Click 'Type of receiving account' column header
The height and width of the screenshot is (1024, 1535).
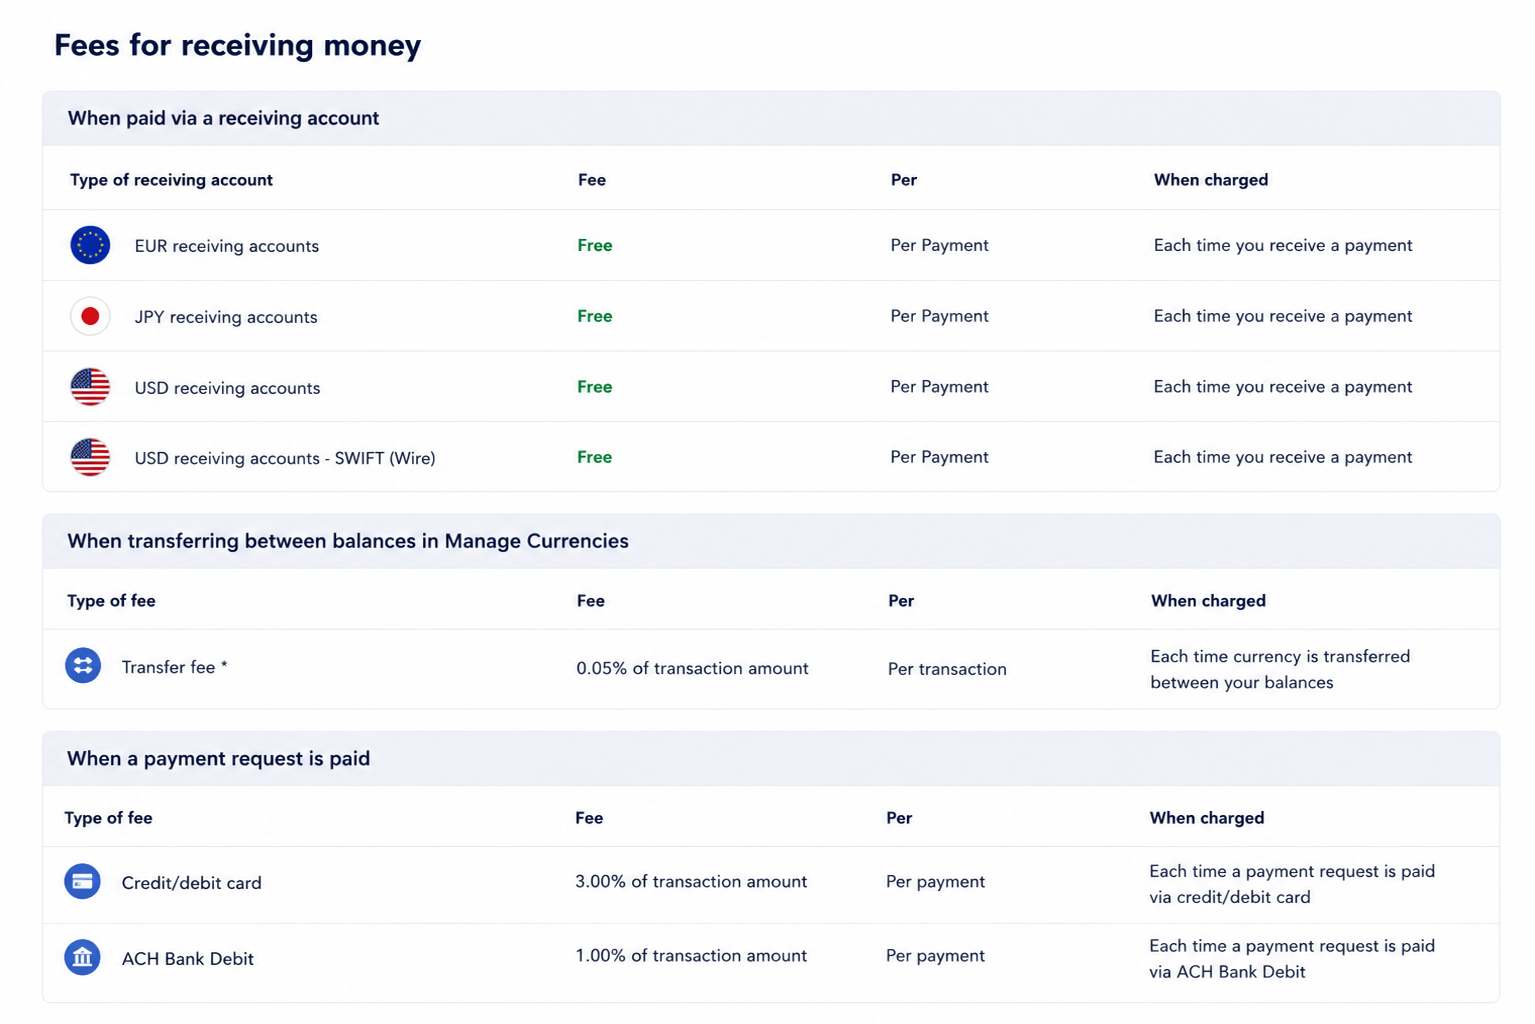tap(171, 180)
